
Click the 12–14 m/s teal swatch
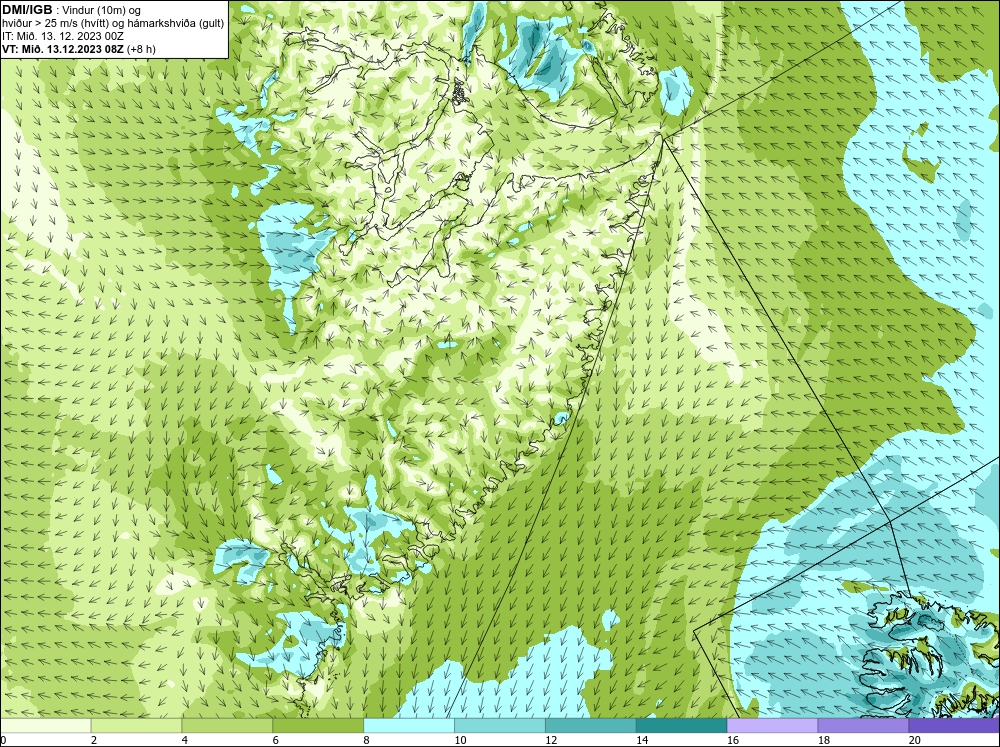point(591,726)
